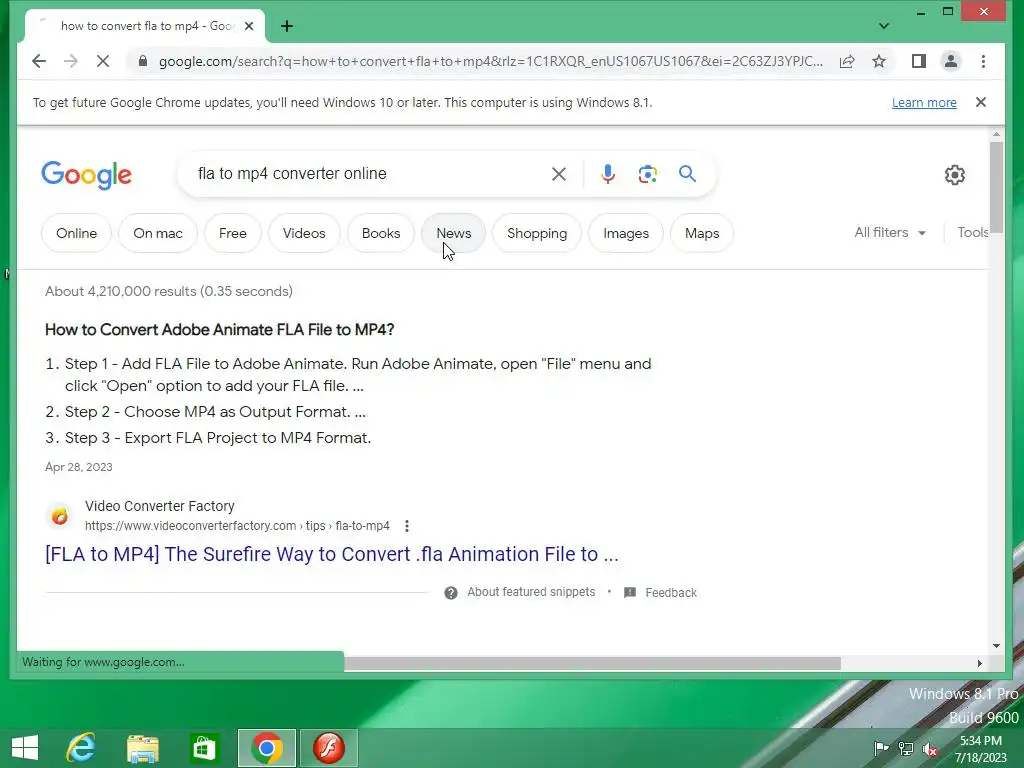The height and width of the screenshot is (768, 1024).
Task: Expand the tab search dropdown
Action: tap(884, 26)
